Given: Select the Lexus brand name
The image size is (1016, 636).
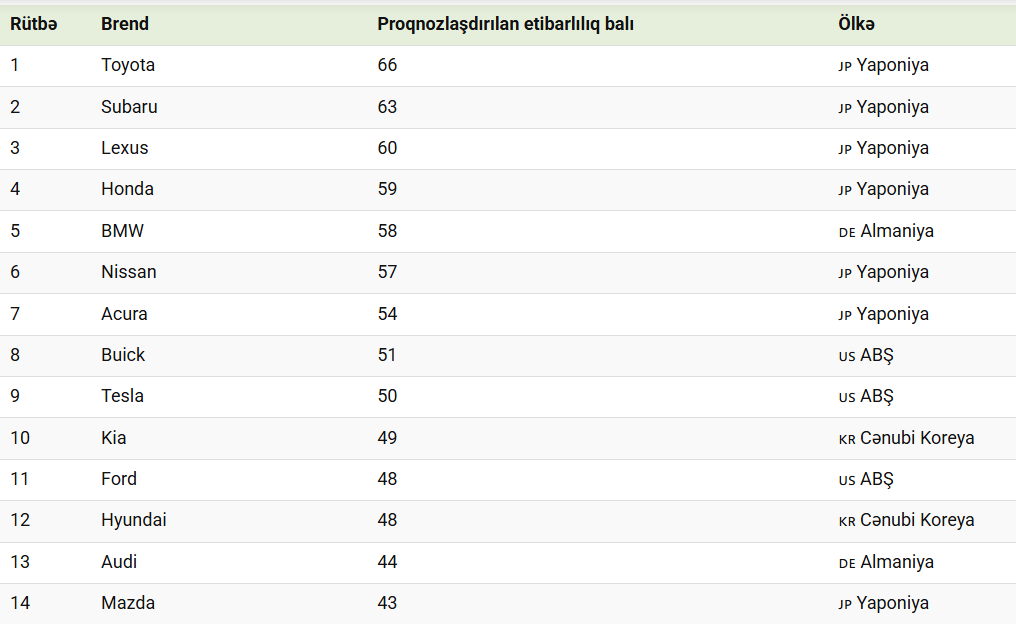Looking at the screenshot, I should [124, 148].
